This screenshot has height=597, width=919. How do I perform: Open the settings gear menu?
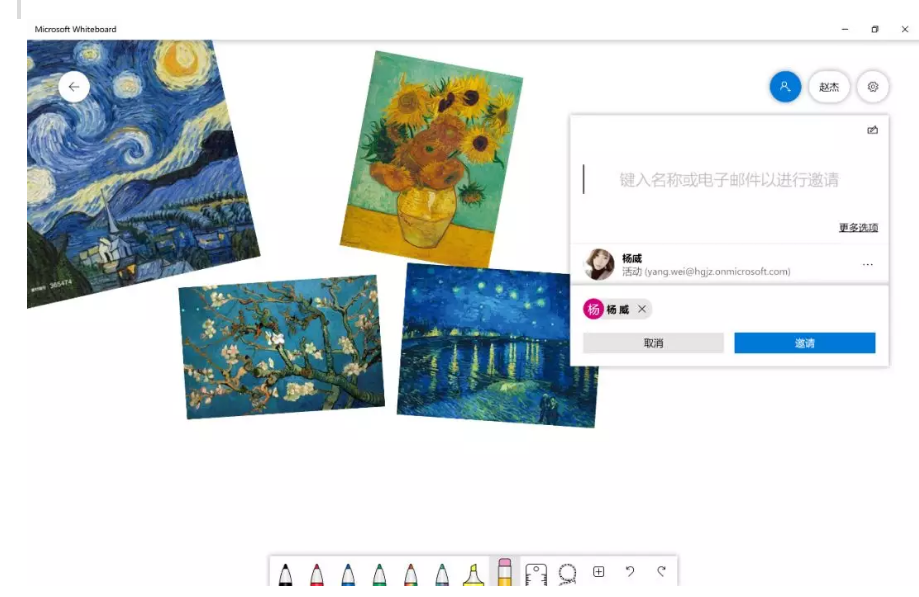tap(873, 87)
